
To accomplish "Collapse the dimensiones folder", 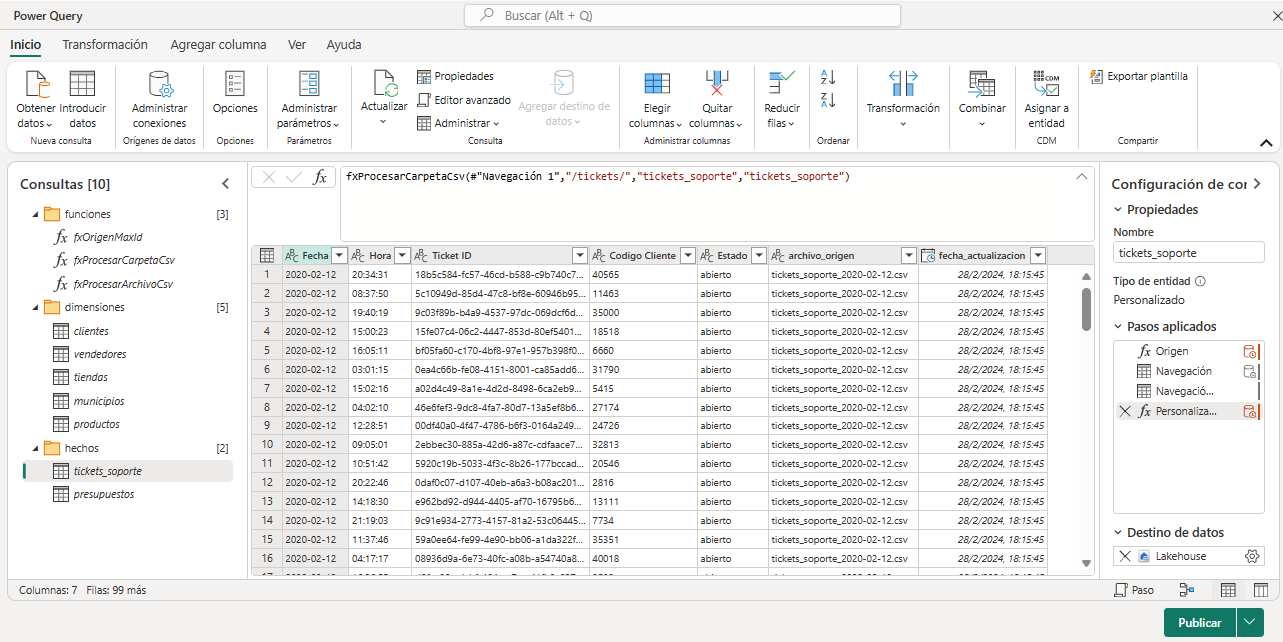I will tap(34, 308).
